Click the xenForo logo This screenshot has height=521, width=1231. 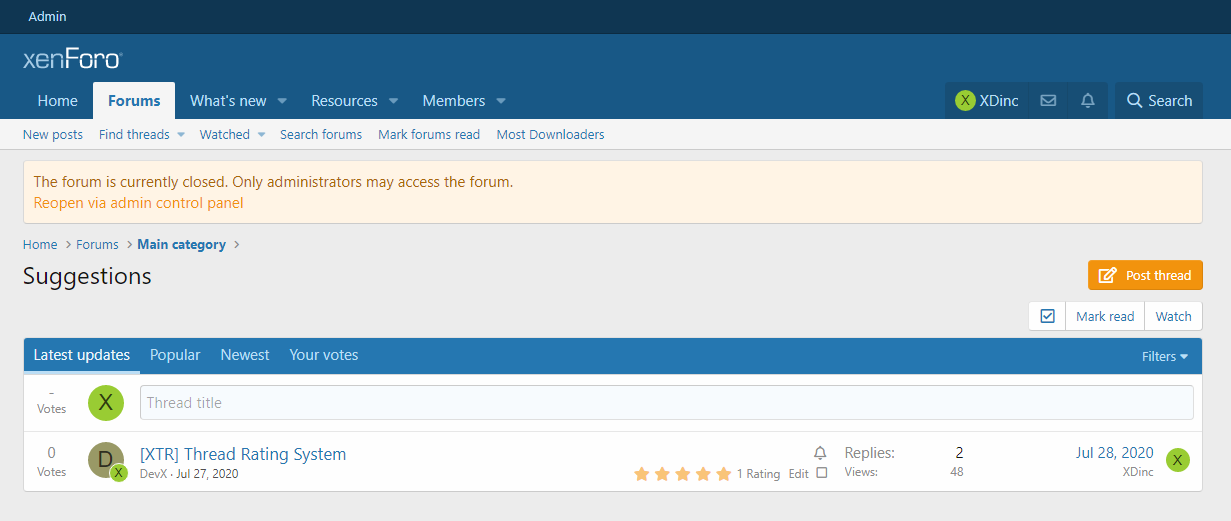click(x=72, y=60)
